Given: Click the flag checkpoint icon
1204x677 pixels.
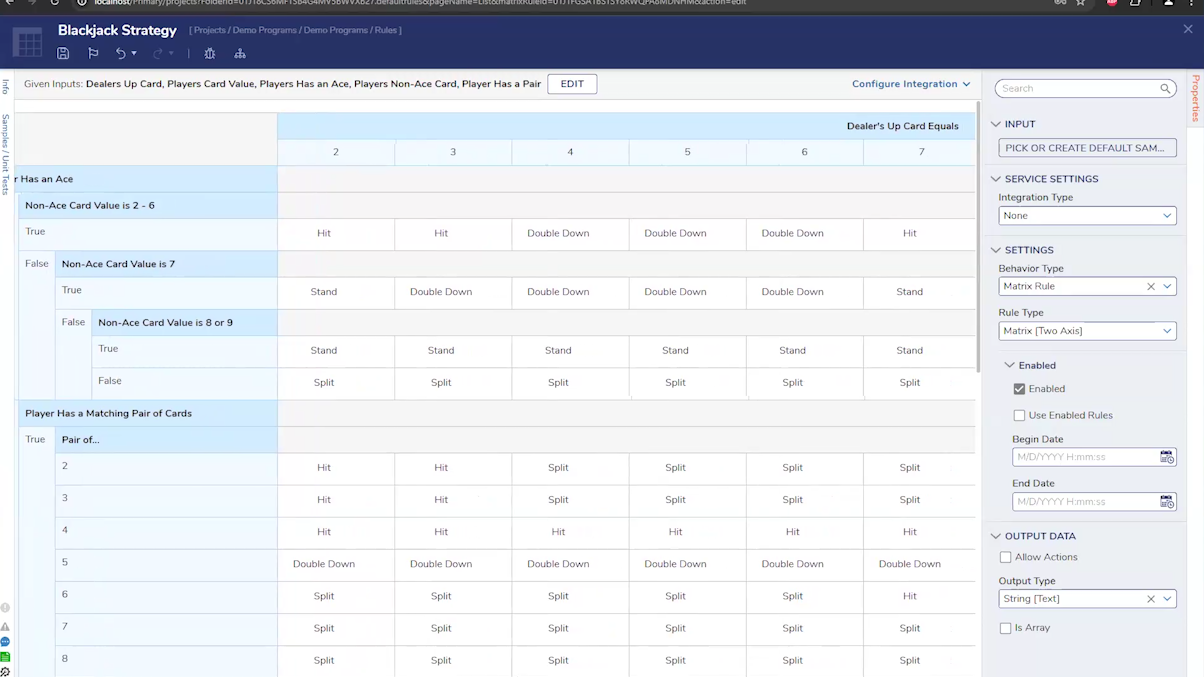Looking at the screenshot, I should coord(93,54).
